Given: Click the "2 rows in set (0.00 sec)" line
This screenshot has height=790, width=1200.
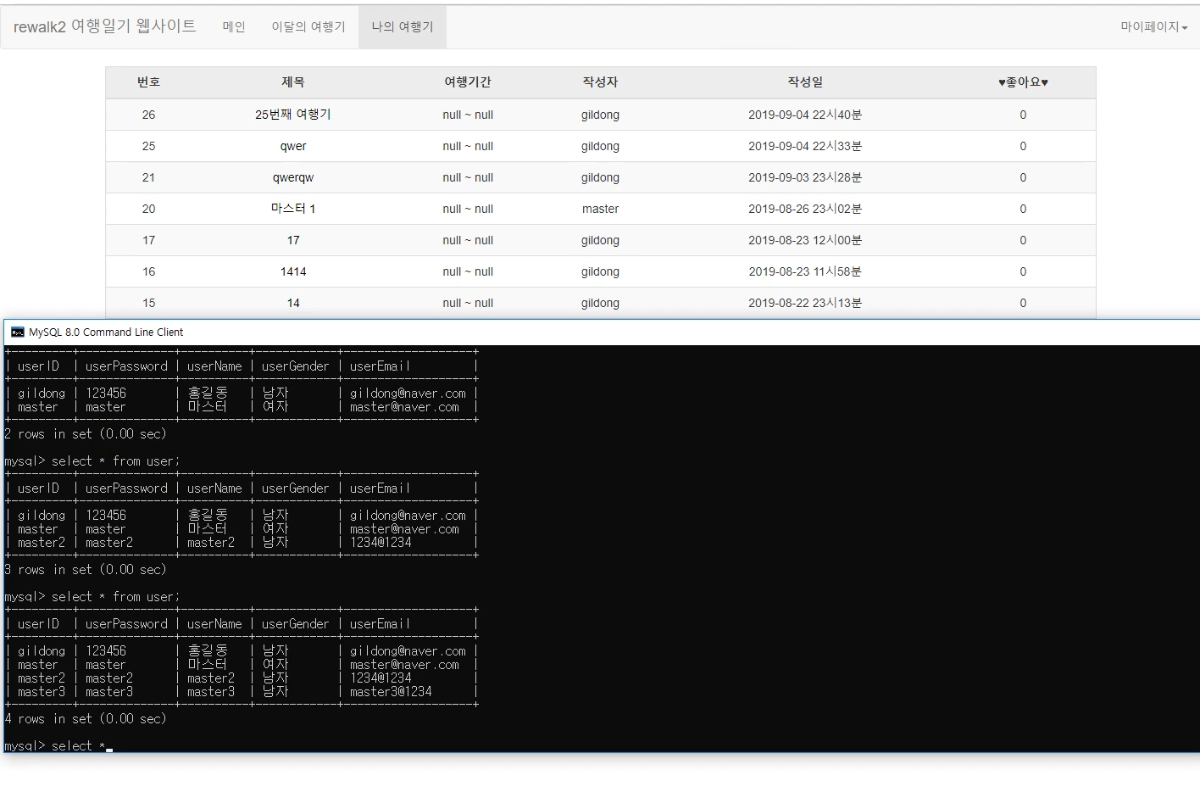Looking at the screenshot, I should [83, 434].
